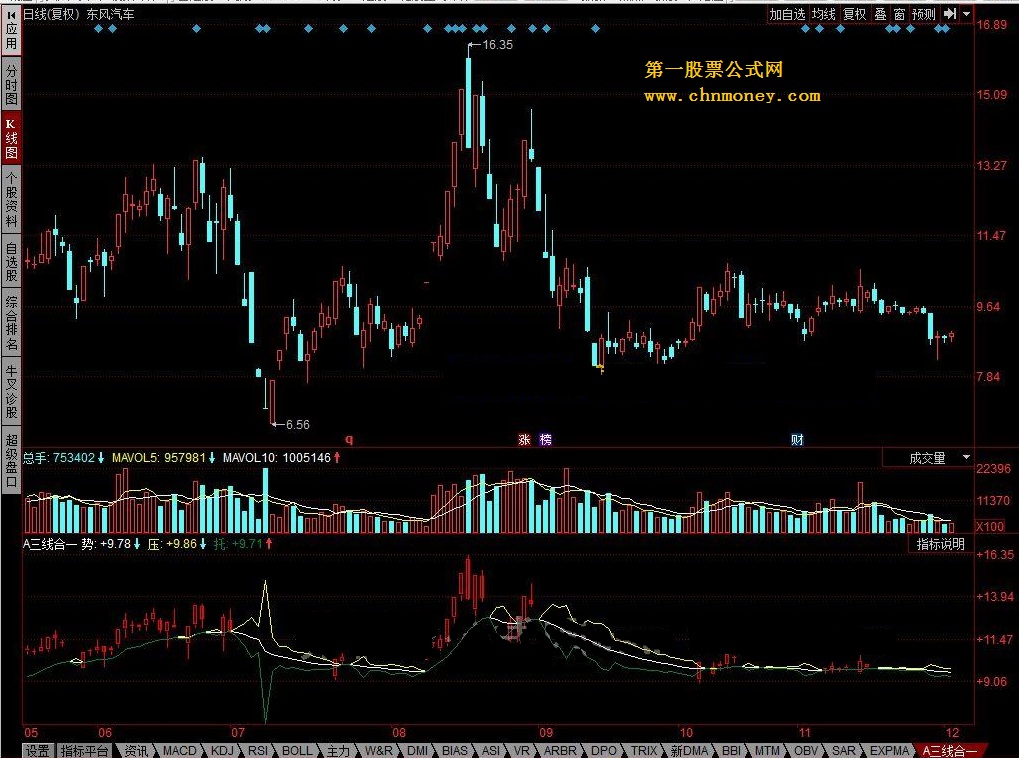Click the jump-to-end arrow icon

(x=950, y=14)
